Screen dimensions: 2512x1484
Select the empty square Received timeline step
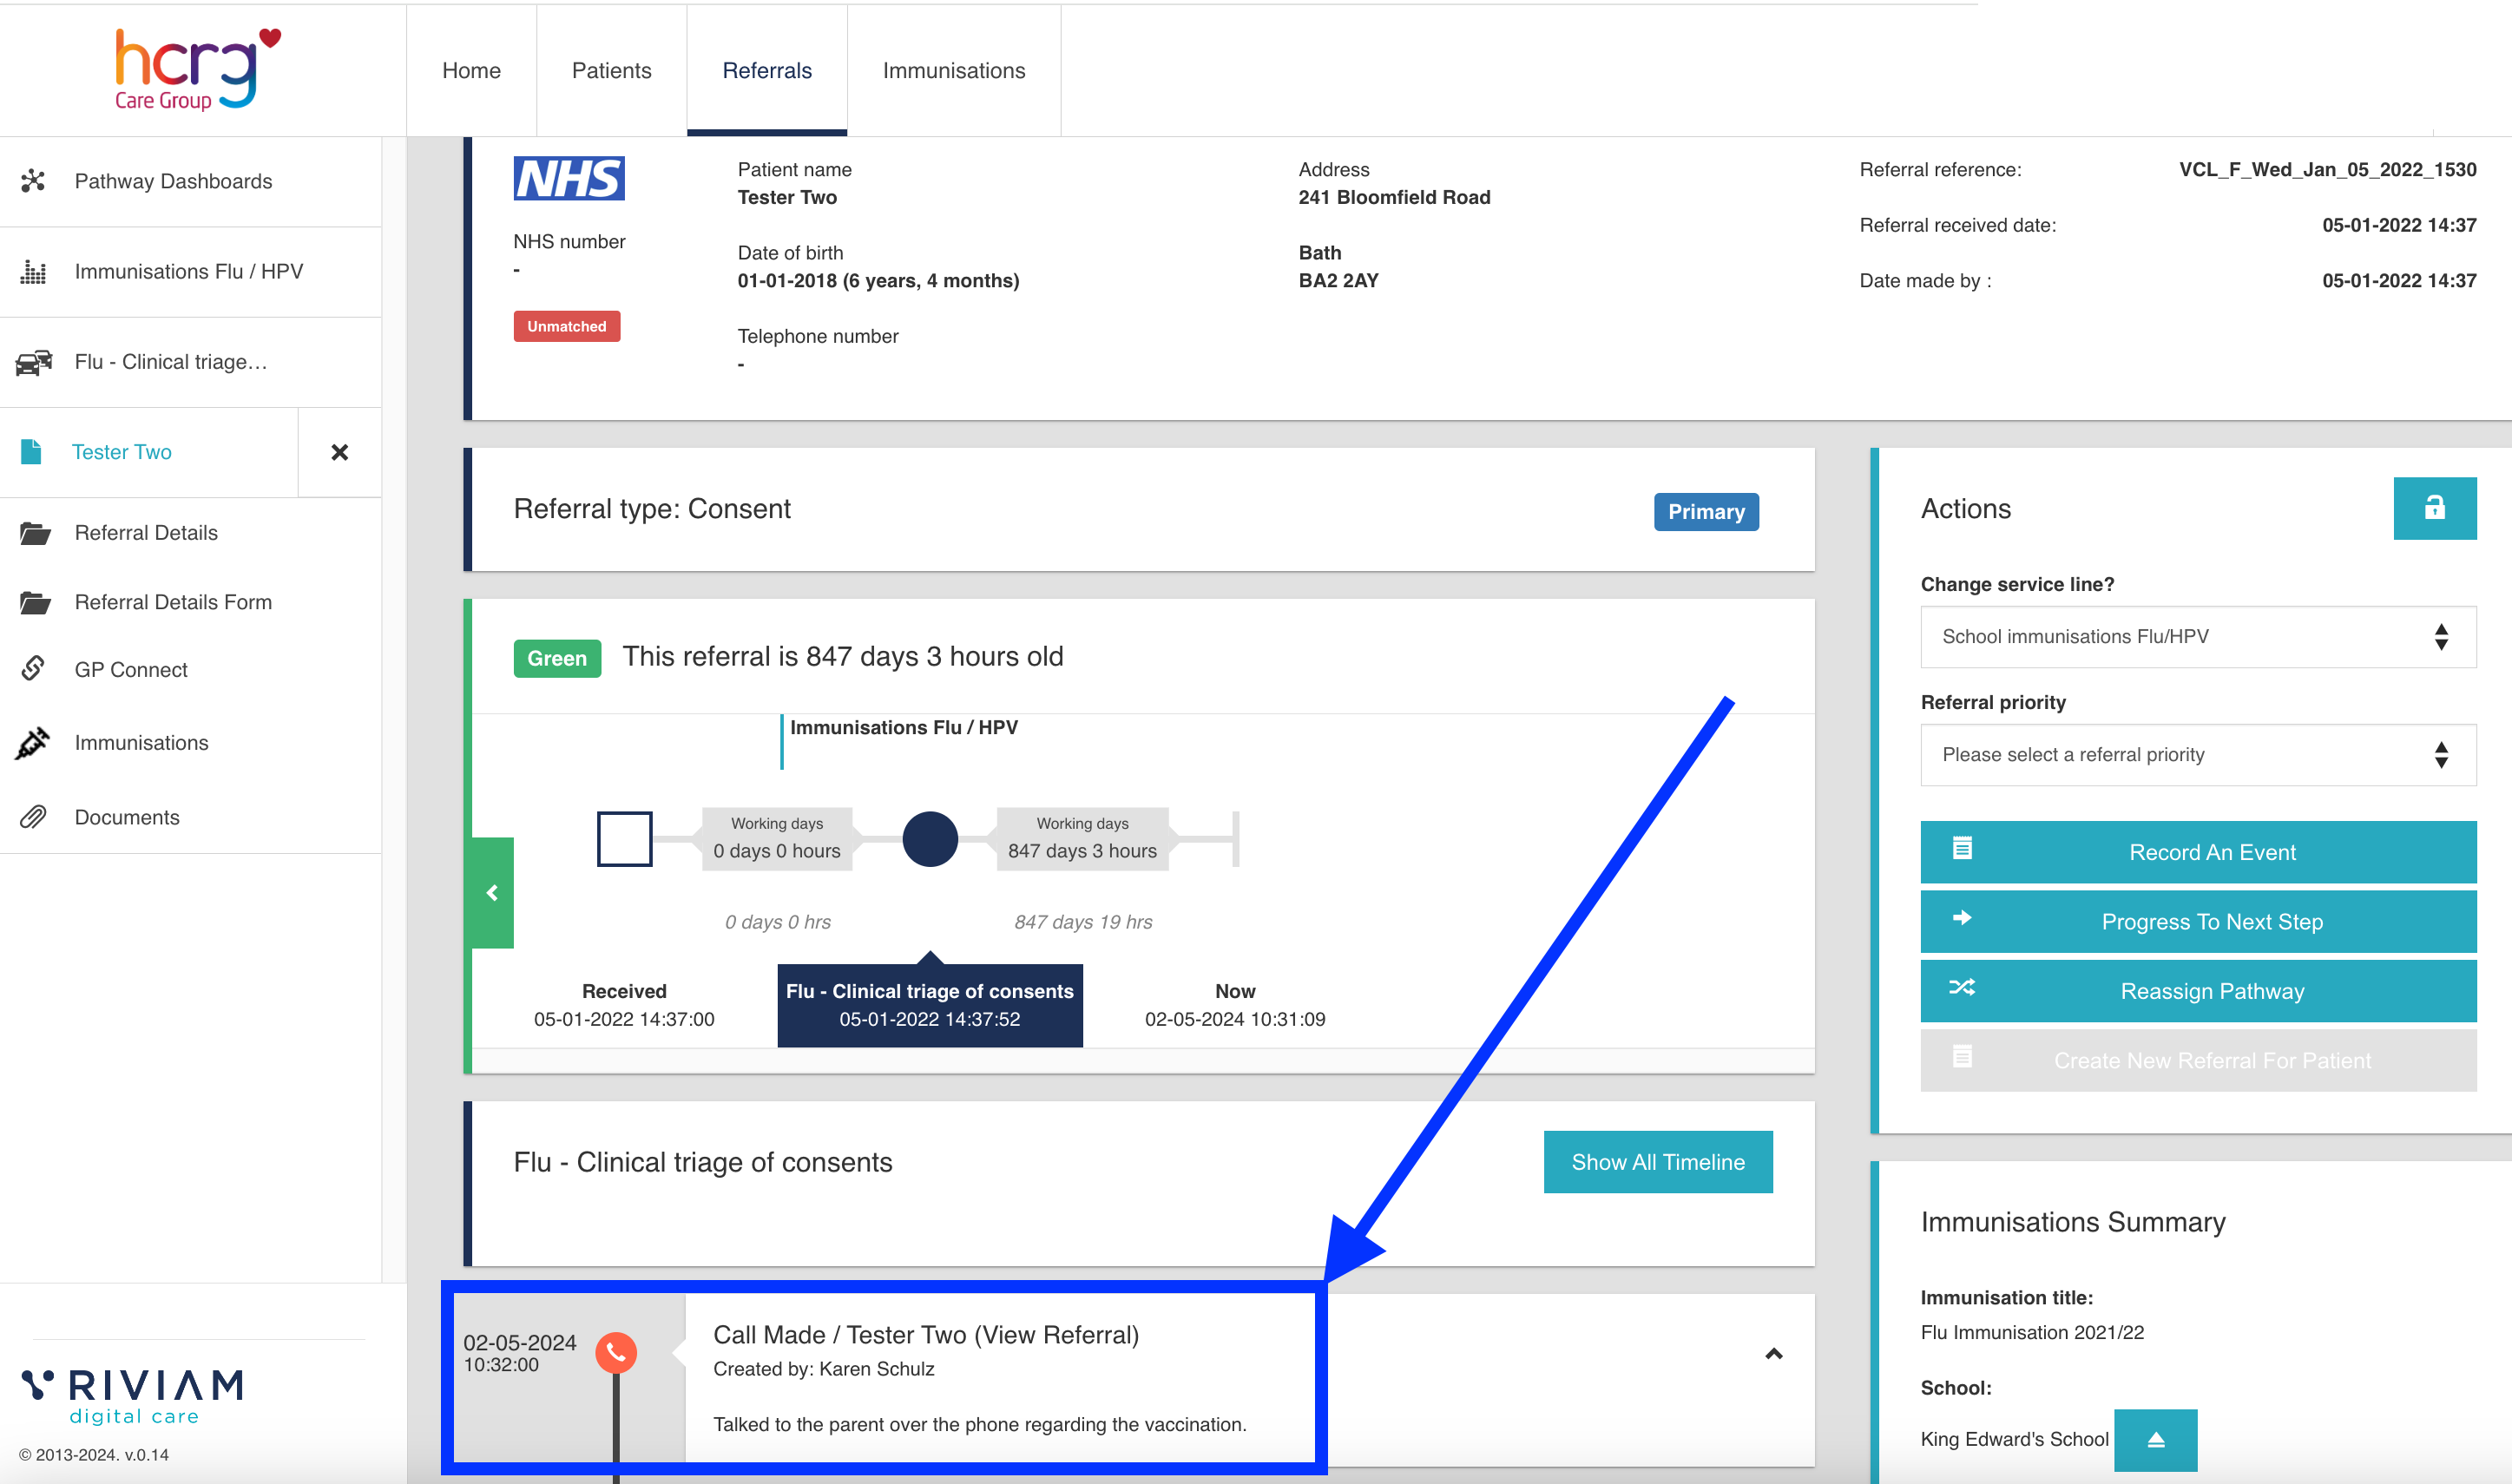click(624, 838)
